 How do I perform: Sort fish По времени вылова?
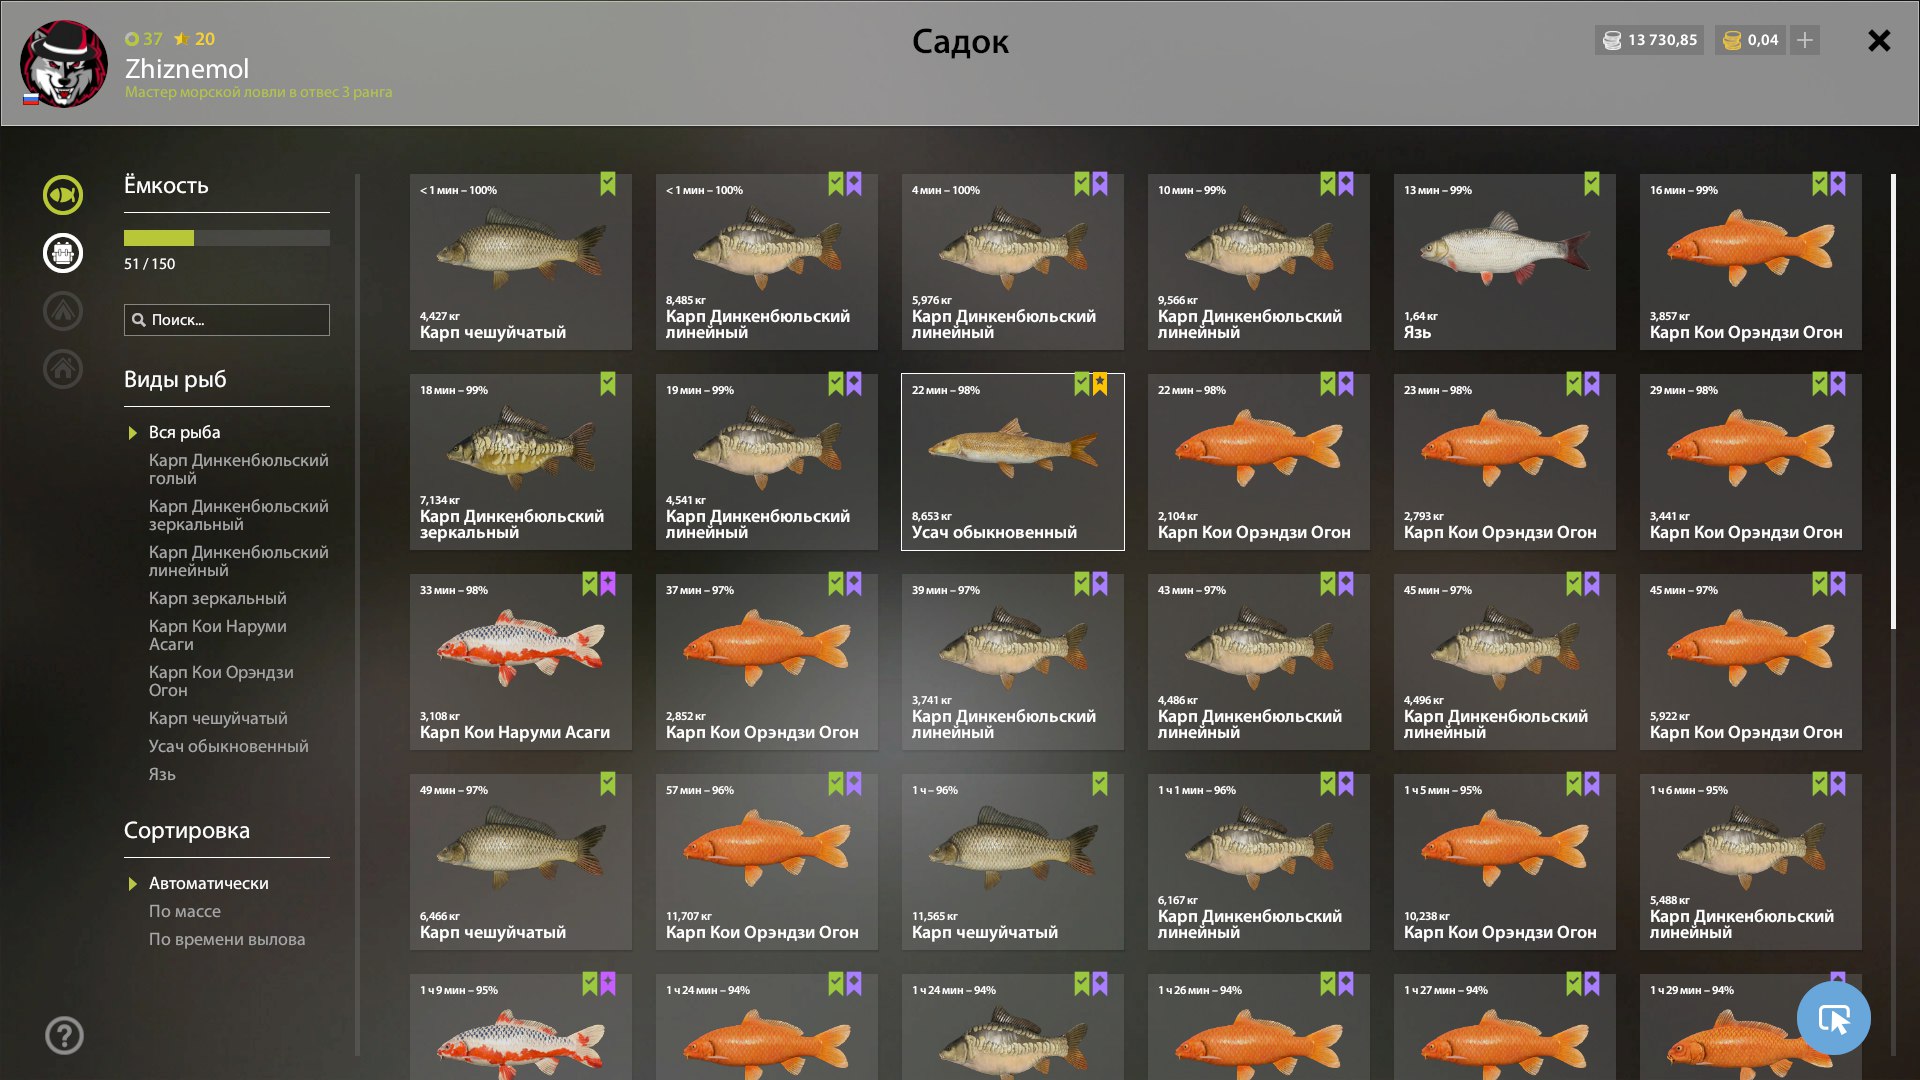tap(227, 939)
